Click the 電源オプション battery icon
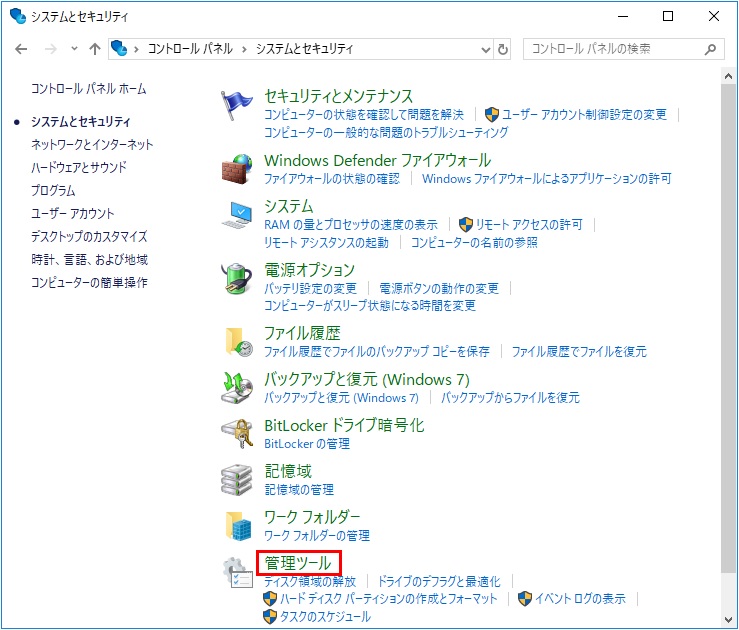Screen dimensions: 739x630 coord(237,278)
